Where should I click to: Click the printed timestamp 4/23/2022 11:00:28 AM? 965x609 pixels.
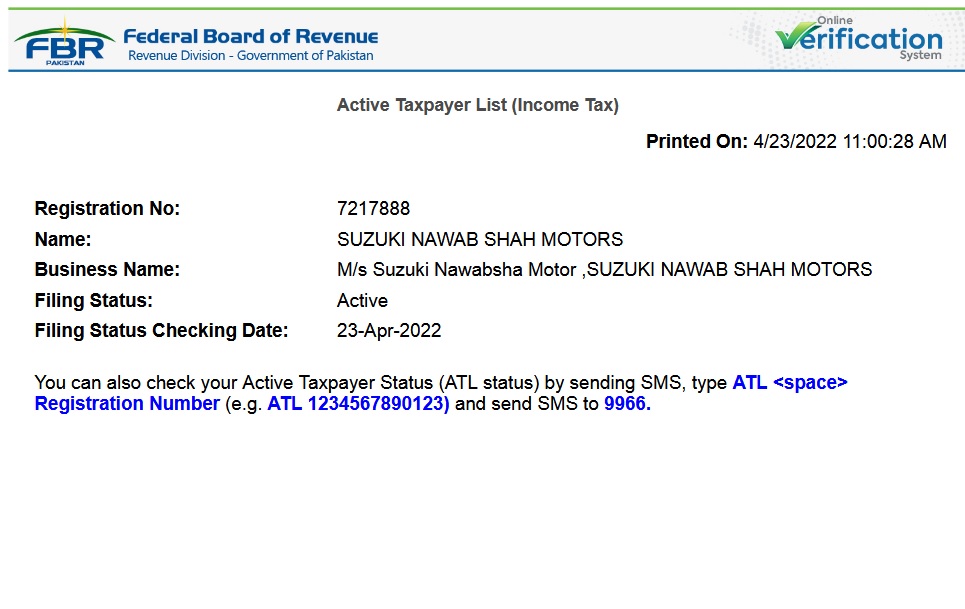(x=849, y=142)
